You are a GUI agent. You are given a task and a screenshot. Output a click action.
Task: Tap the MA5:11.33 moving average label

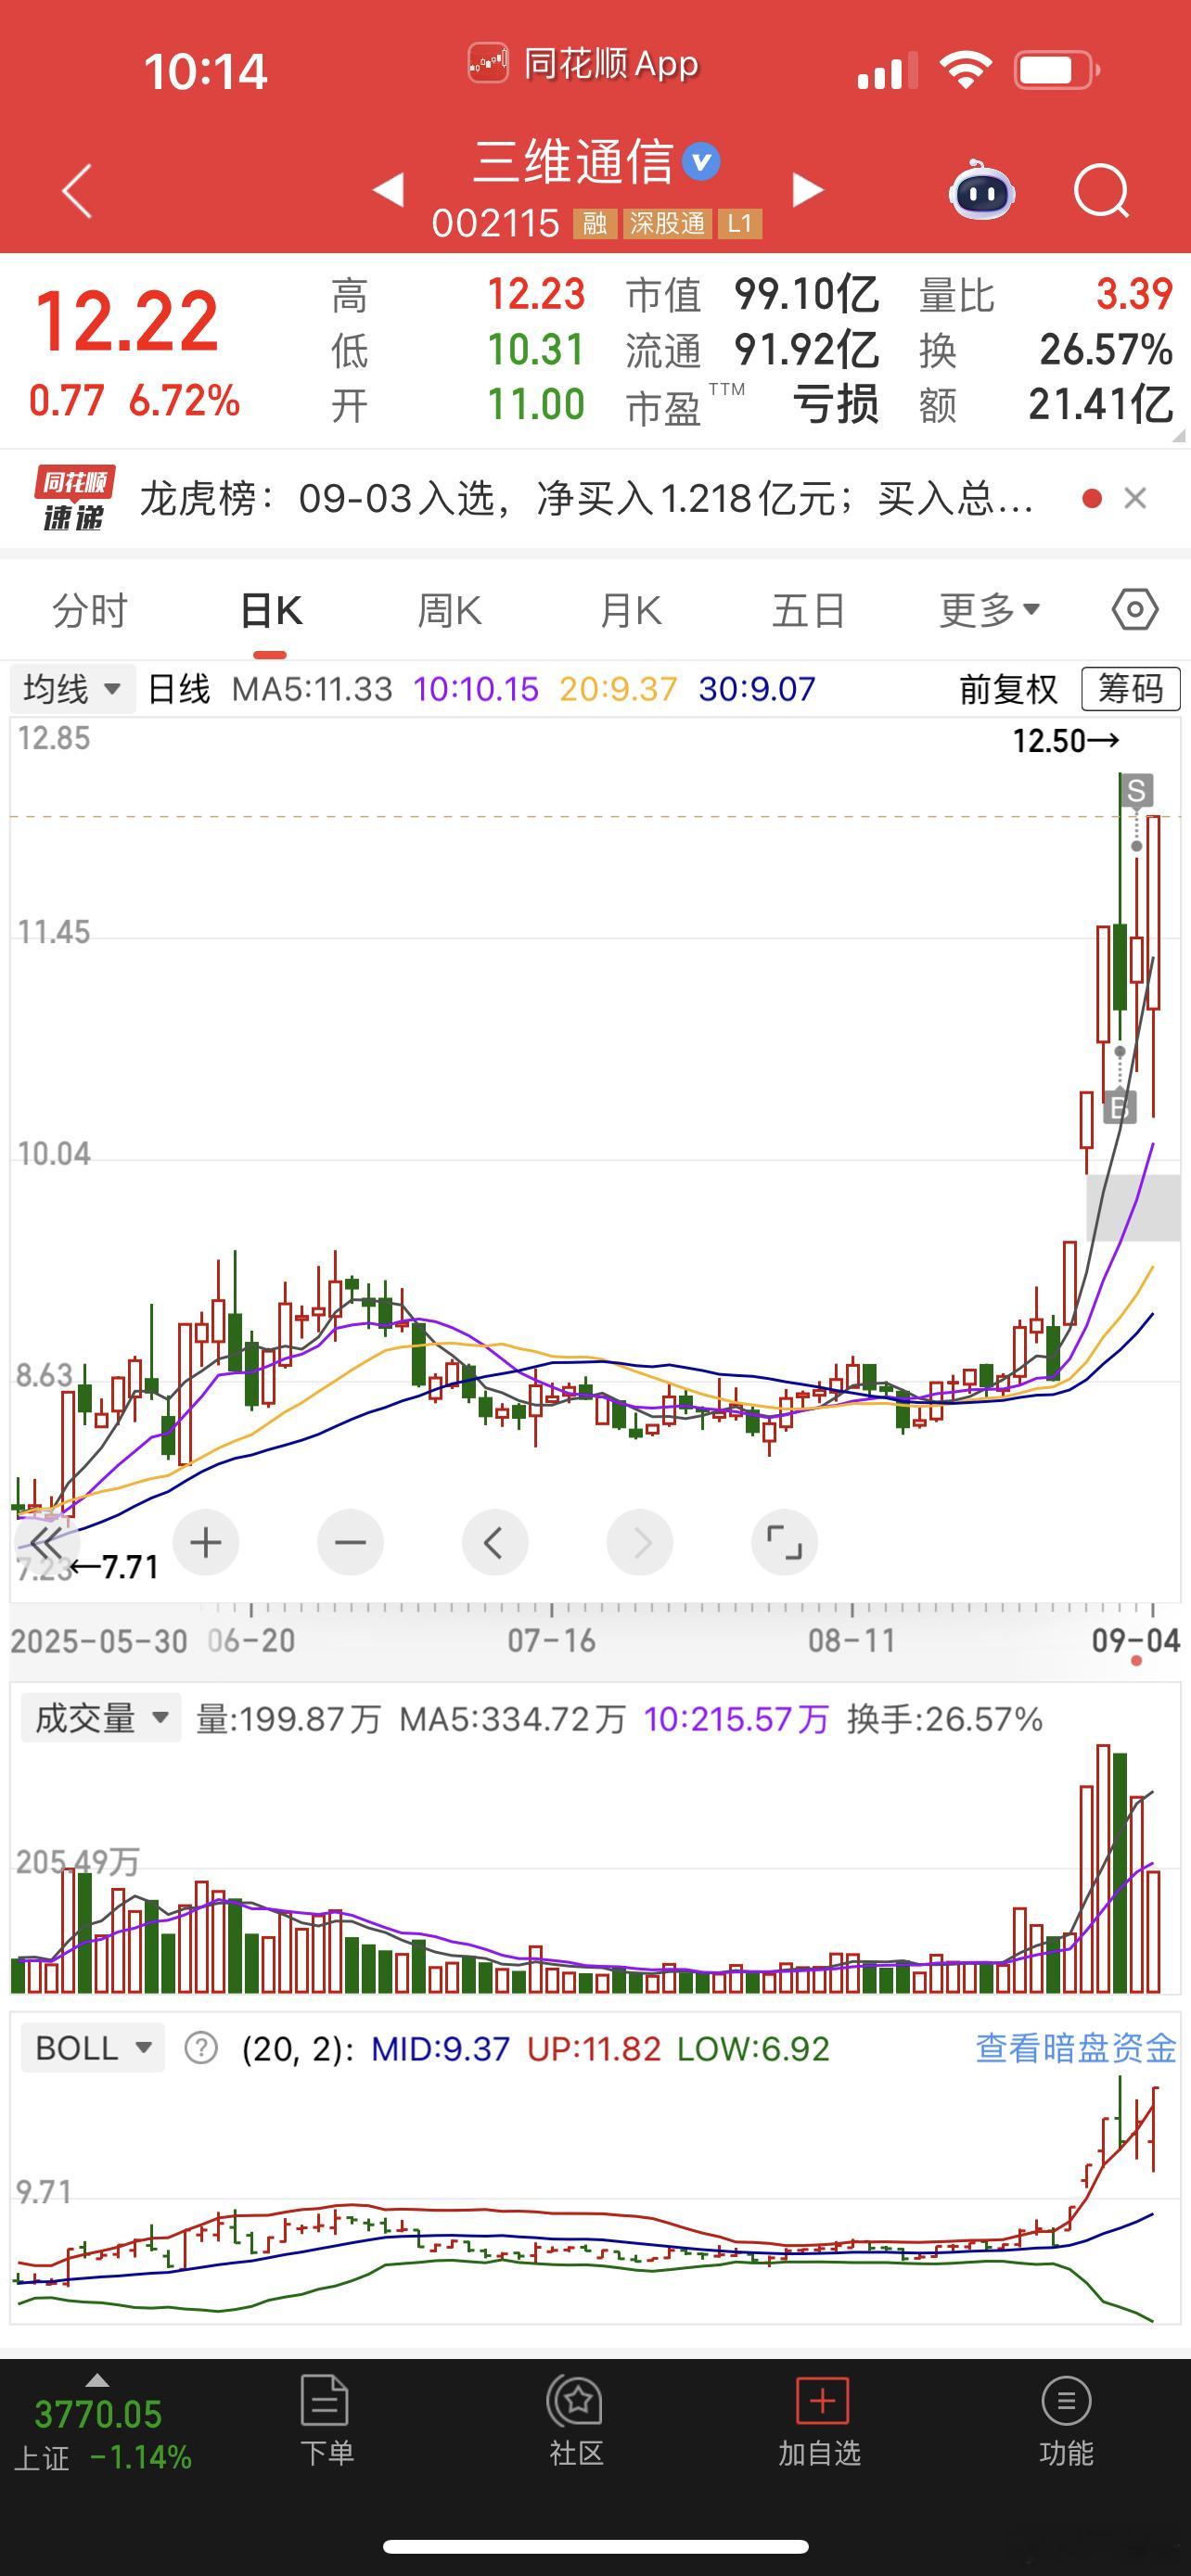[312, 689]
